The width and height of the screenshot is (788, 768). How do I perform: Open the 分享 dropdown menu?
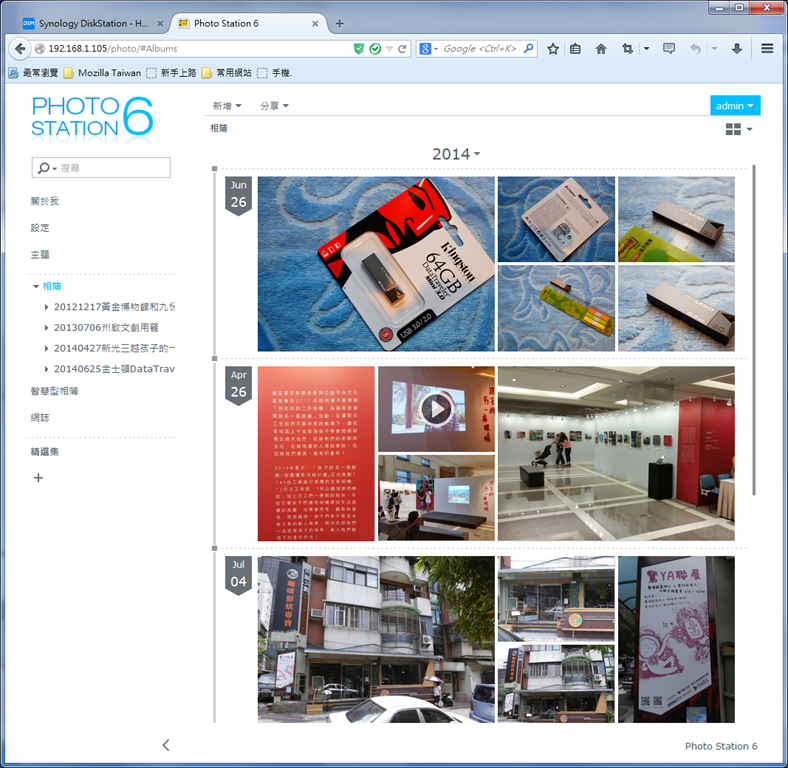(274, 106)
